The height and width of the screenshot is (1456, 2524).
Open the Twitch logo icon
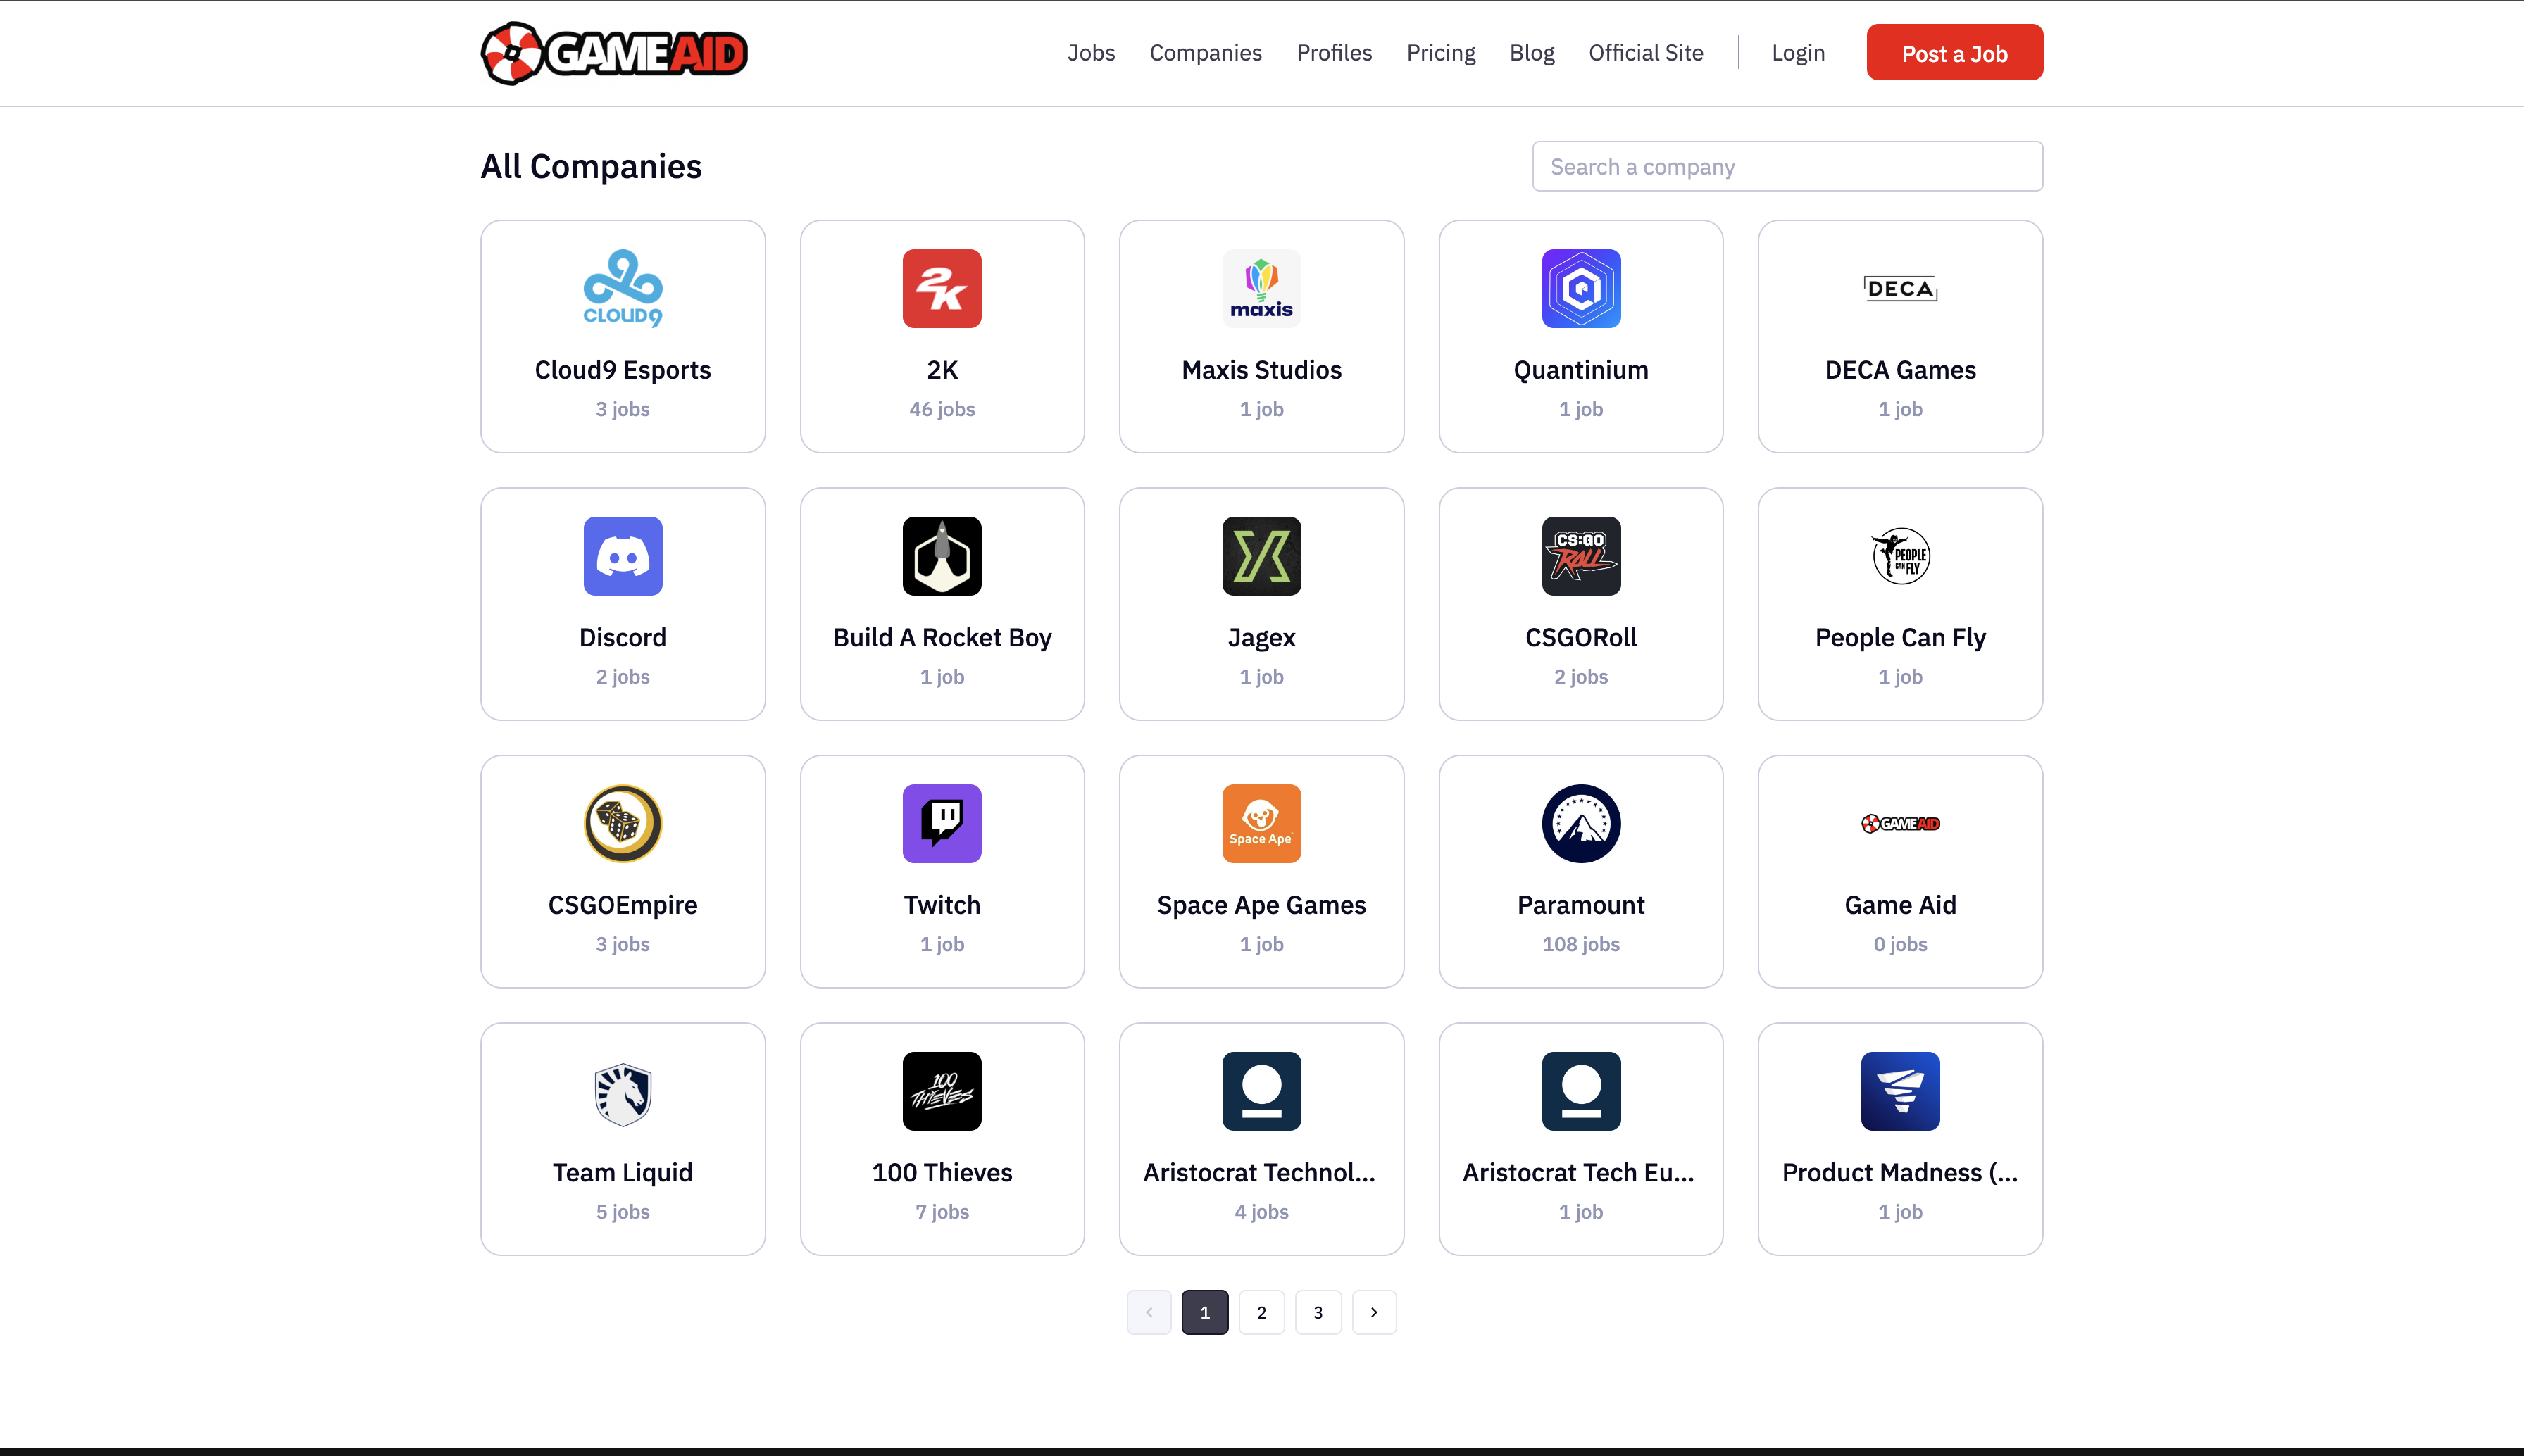pyautogui.click(x=941, y=823)
